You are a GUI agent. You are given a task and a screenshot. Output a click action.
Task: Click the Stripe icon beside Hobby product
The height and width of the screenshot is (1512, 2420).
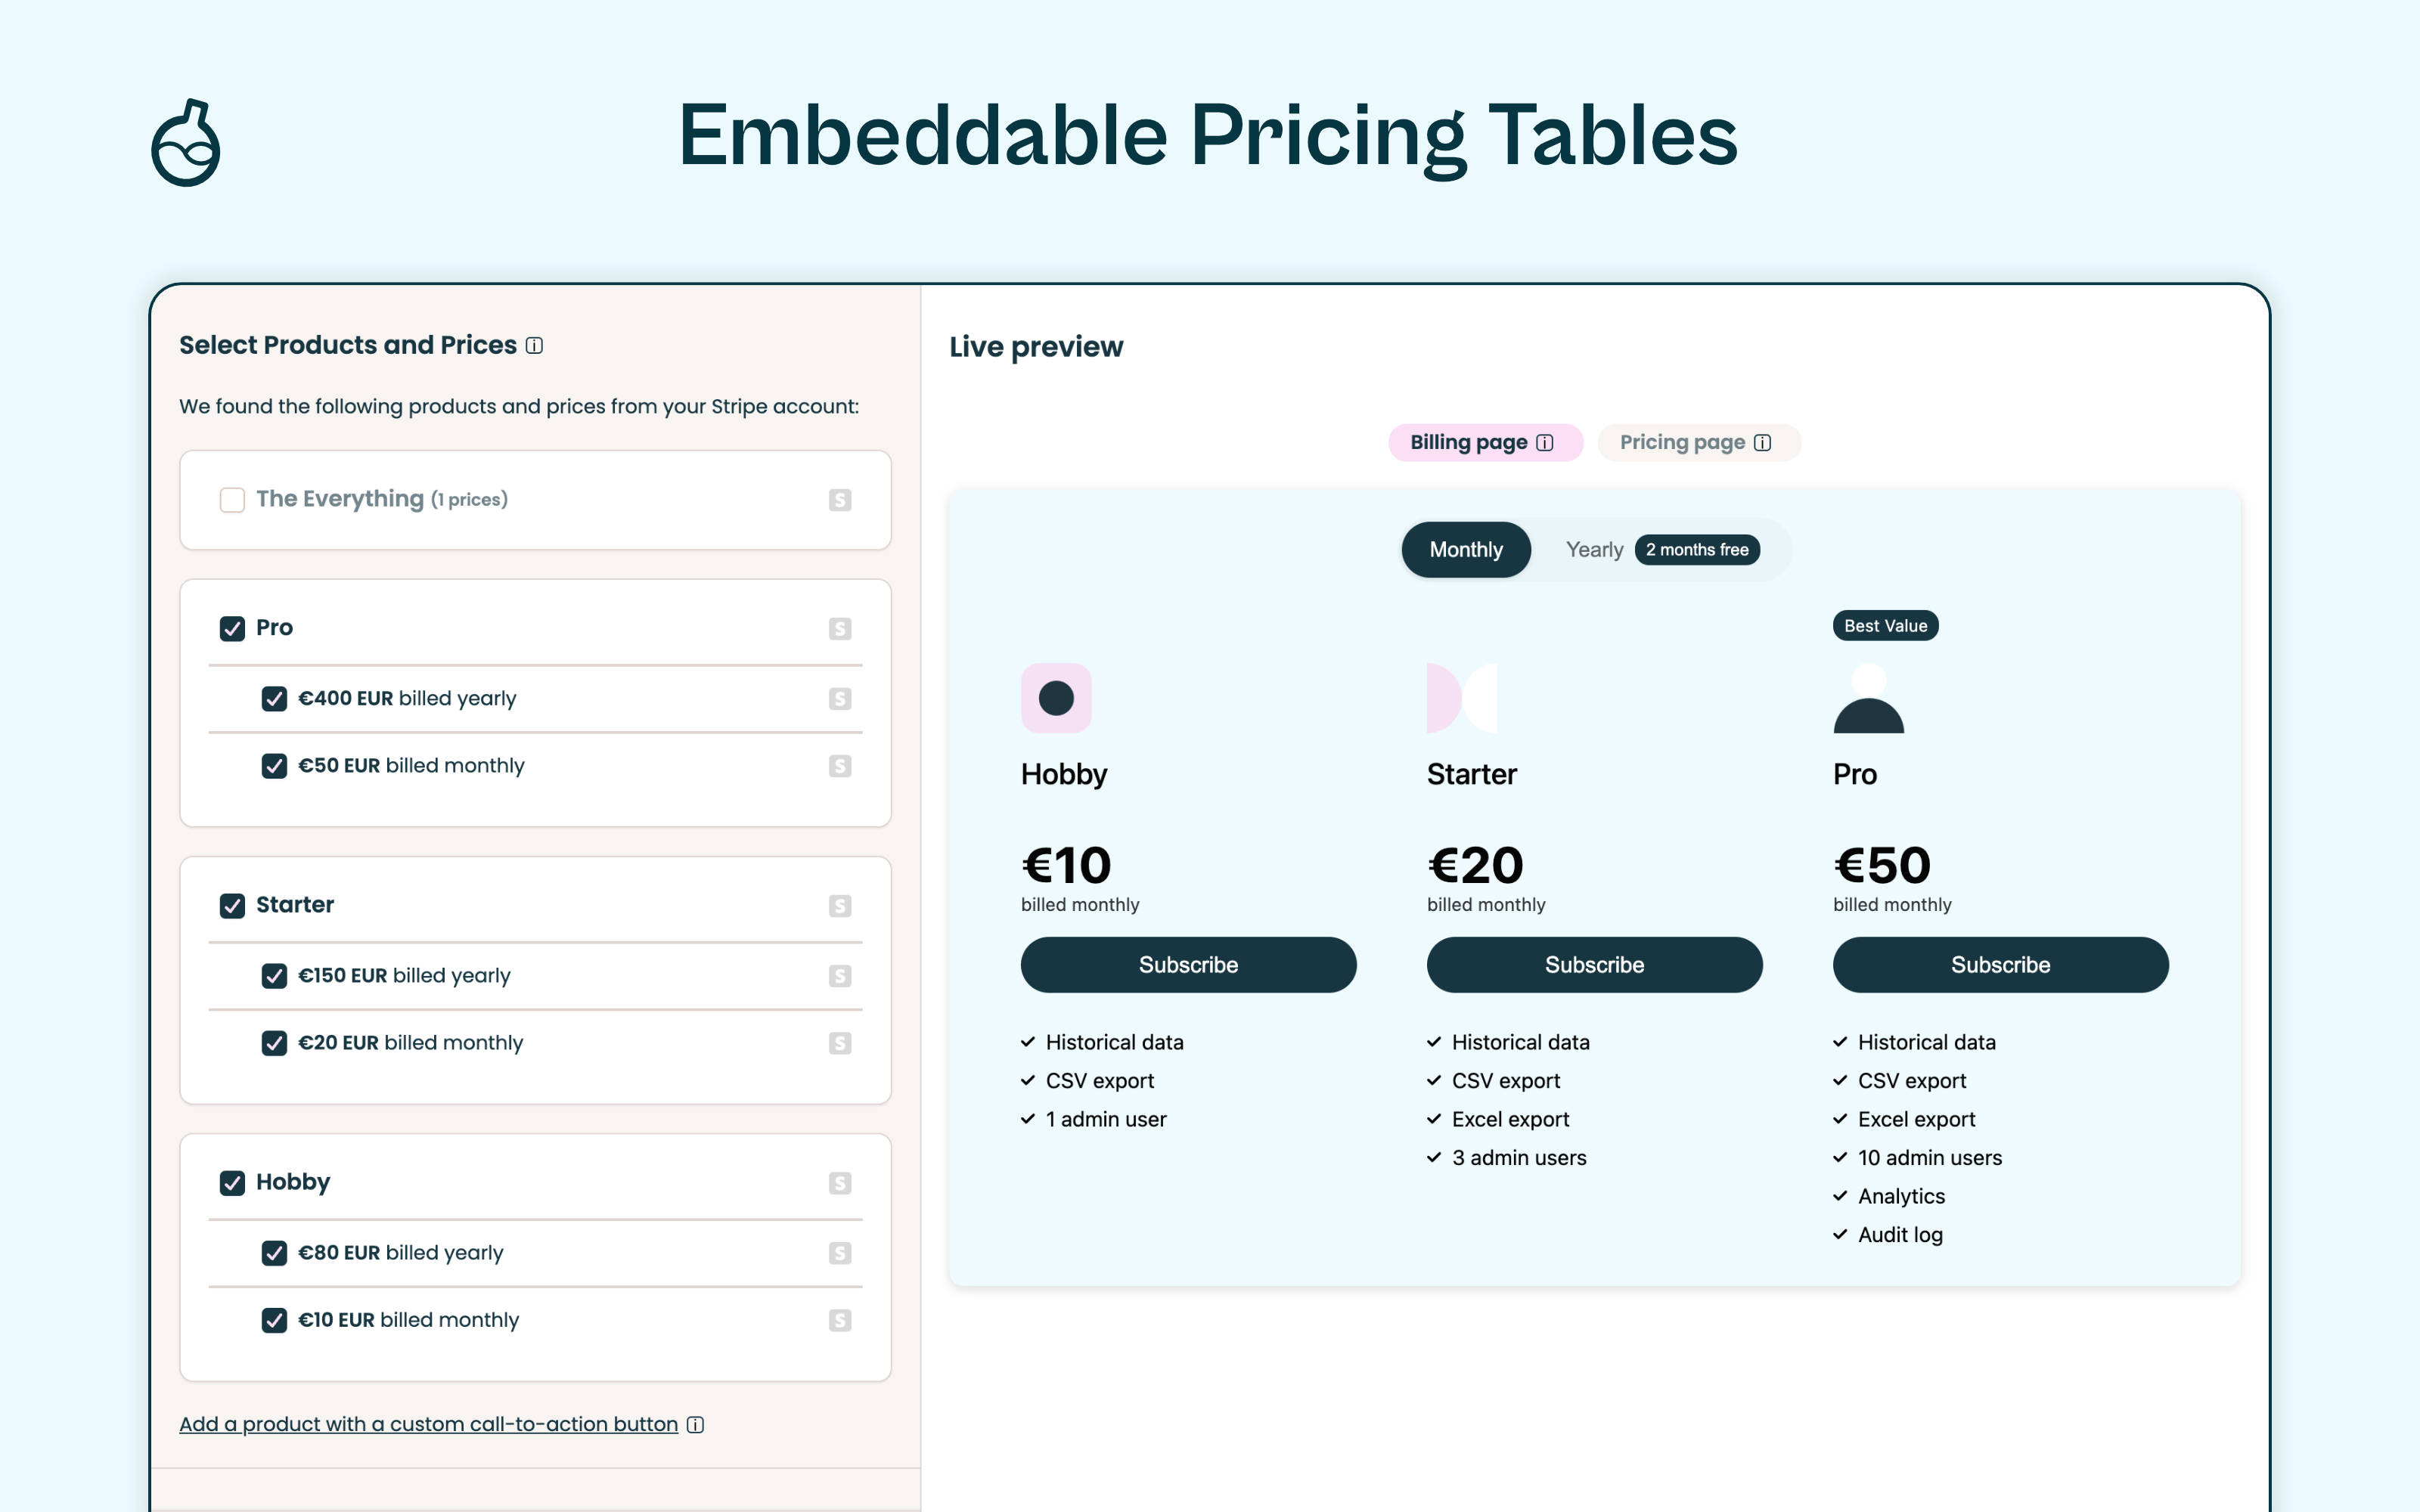click(840, 1183)
